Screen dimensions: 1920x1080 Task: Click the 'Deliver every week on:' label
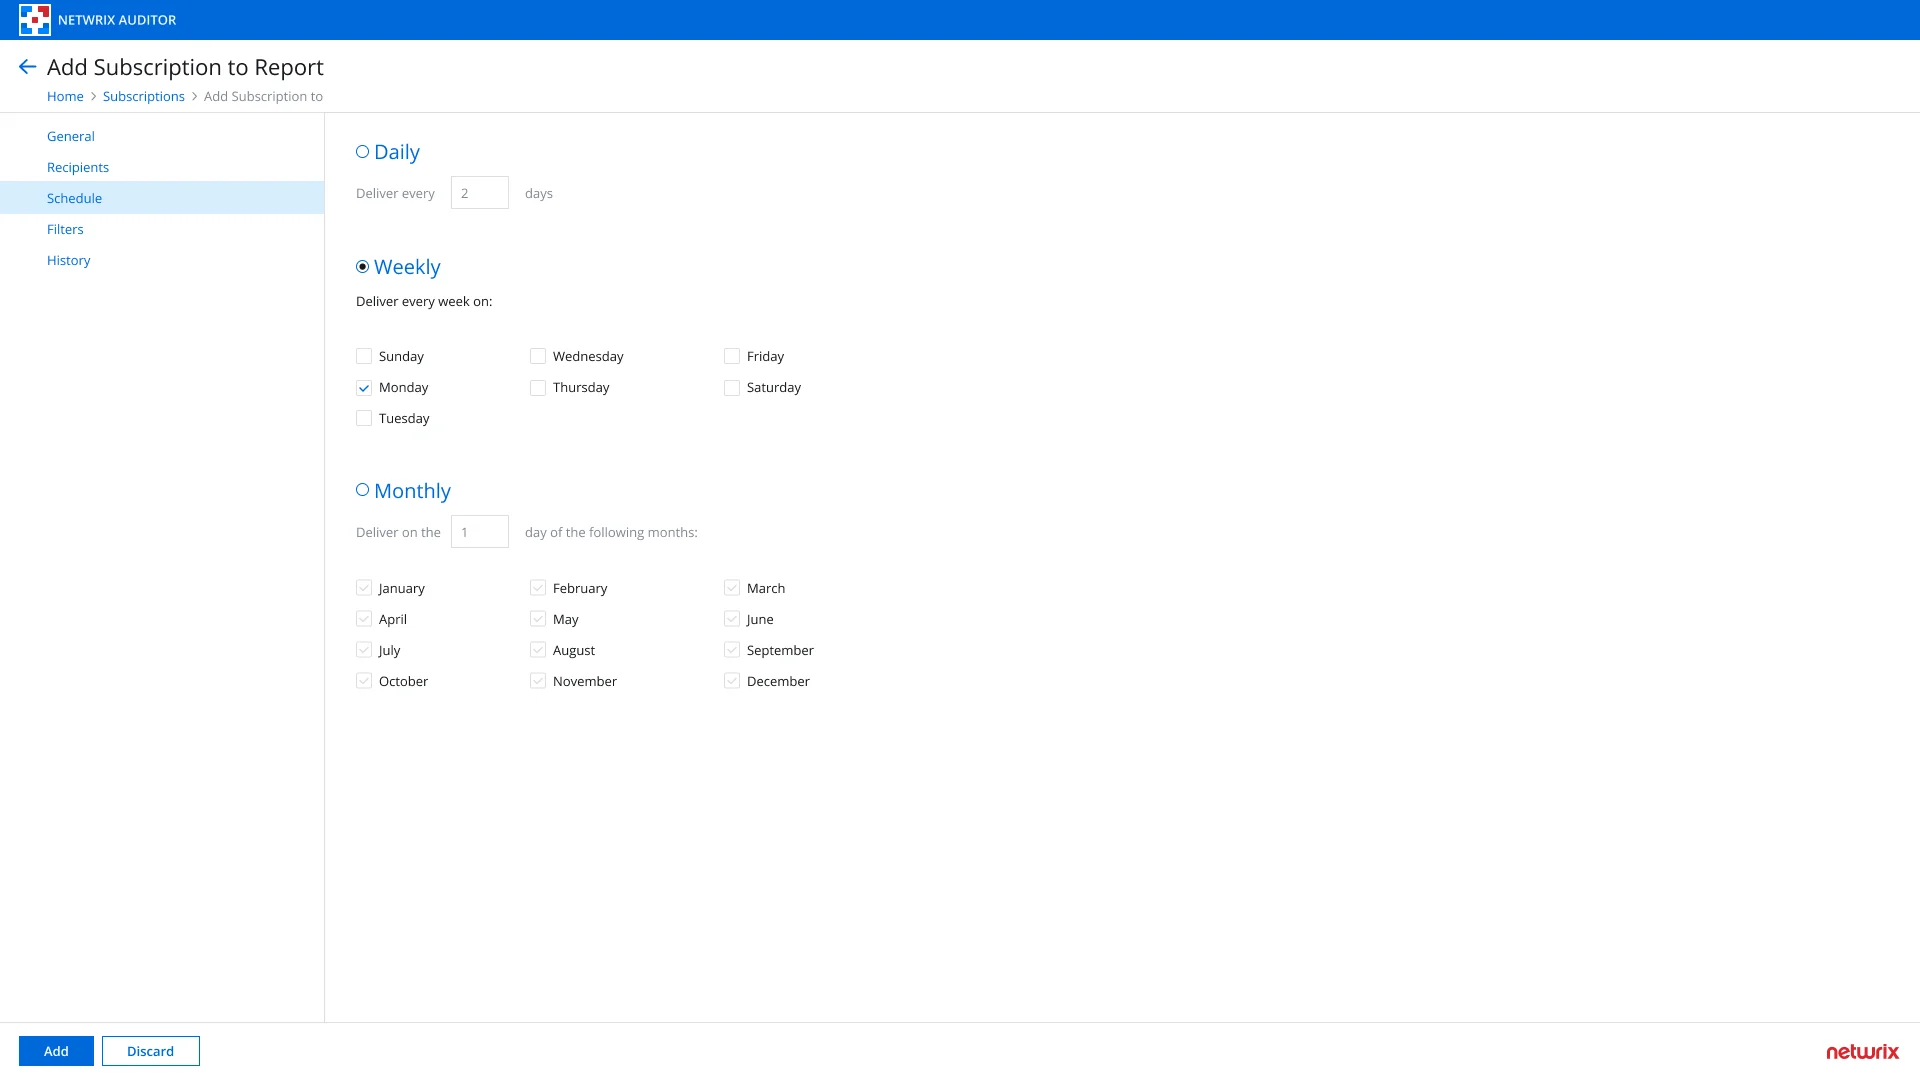point(424,301)
